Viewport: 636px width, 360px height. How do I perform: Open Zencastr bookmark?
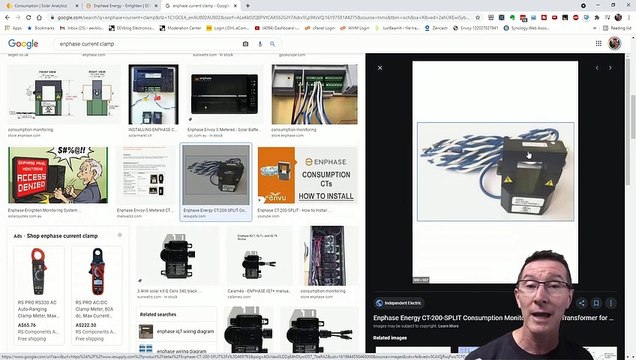click(436, 28)
